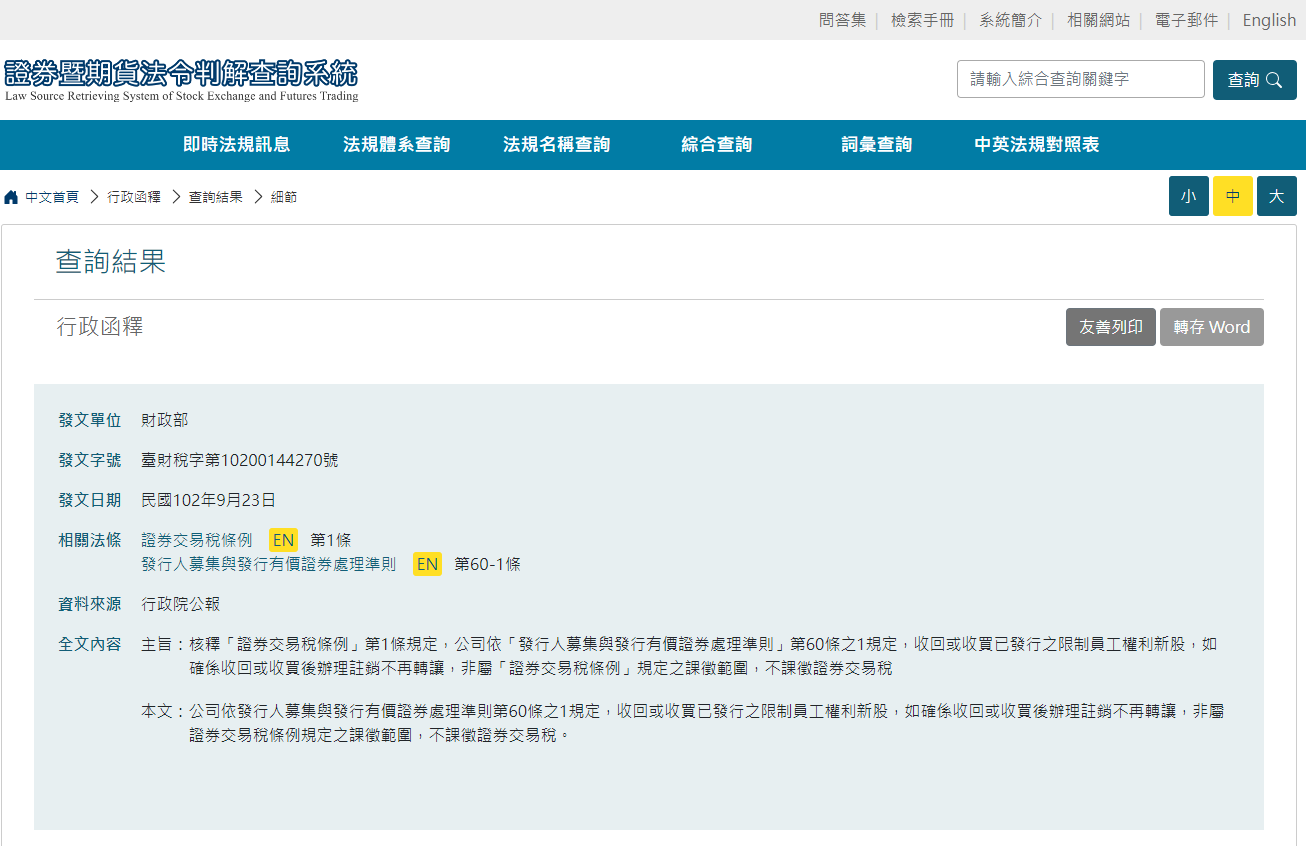
Task: Open the 證券交易稅條例 law link
Action: point(197,540)
